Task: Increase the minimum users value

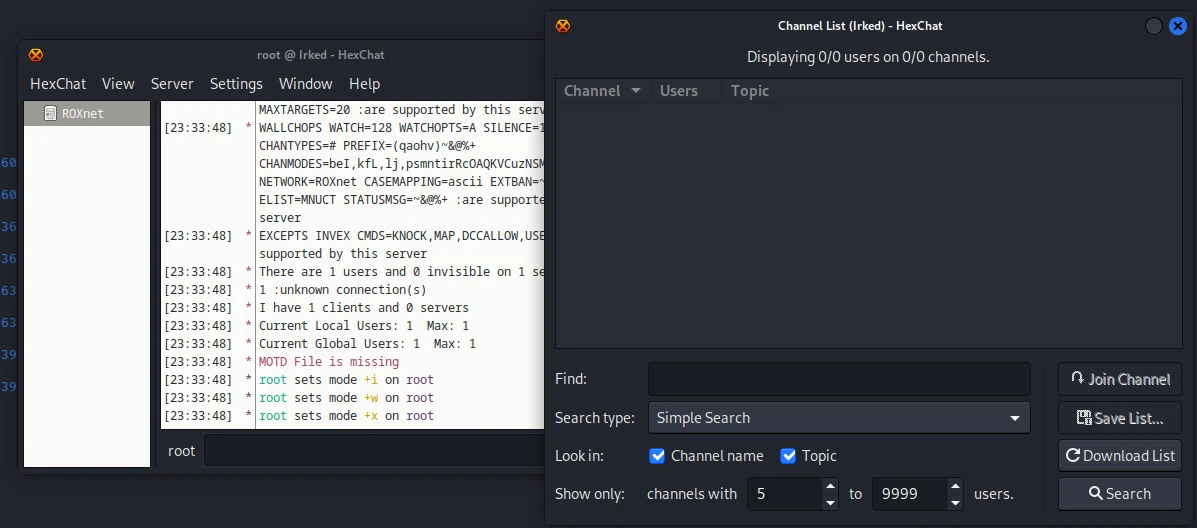Action: coord(830,485)
